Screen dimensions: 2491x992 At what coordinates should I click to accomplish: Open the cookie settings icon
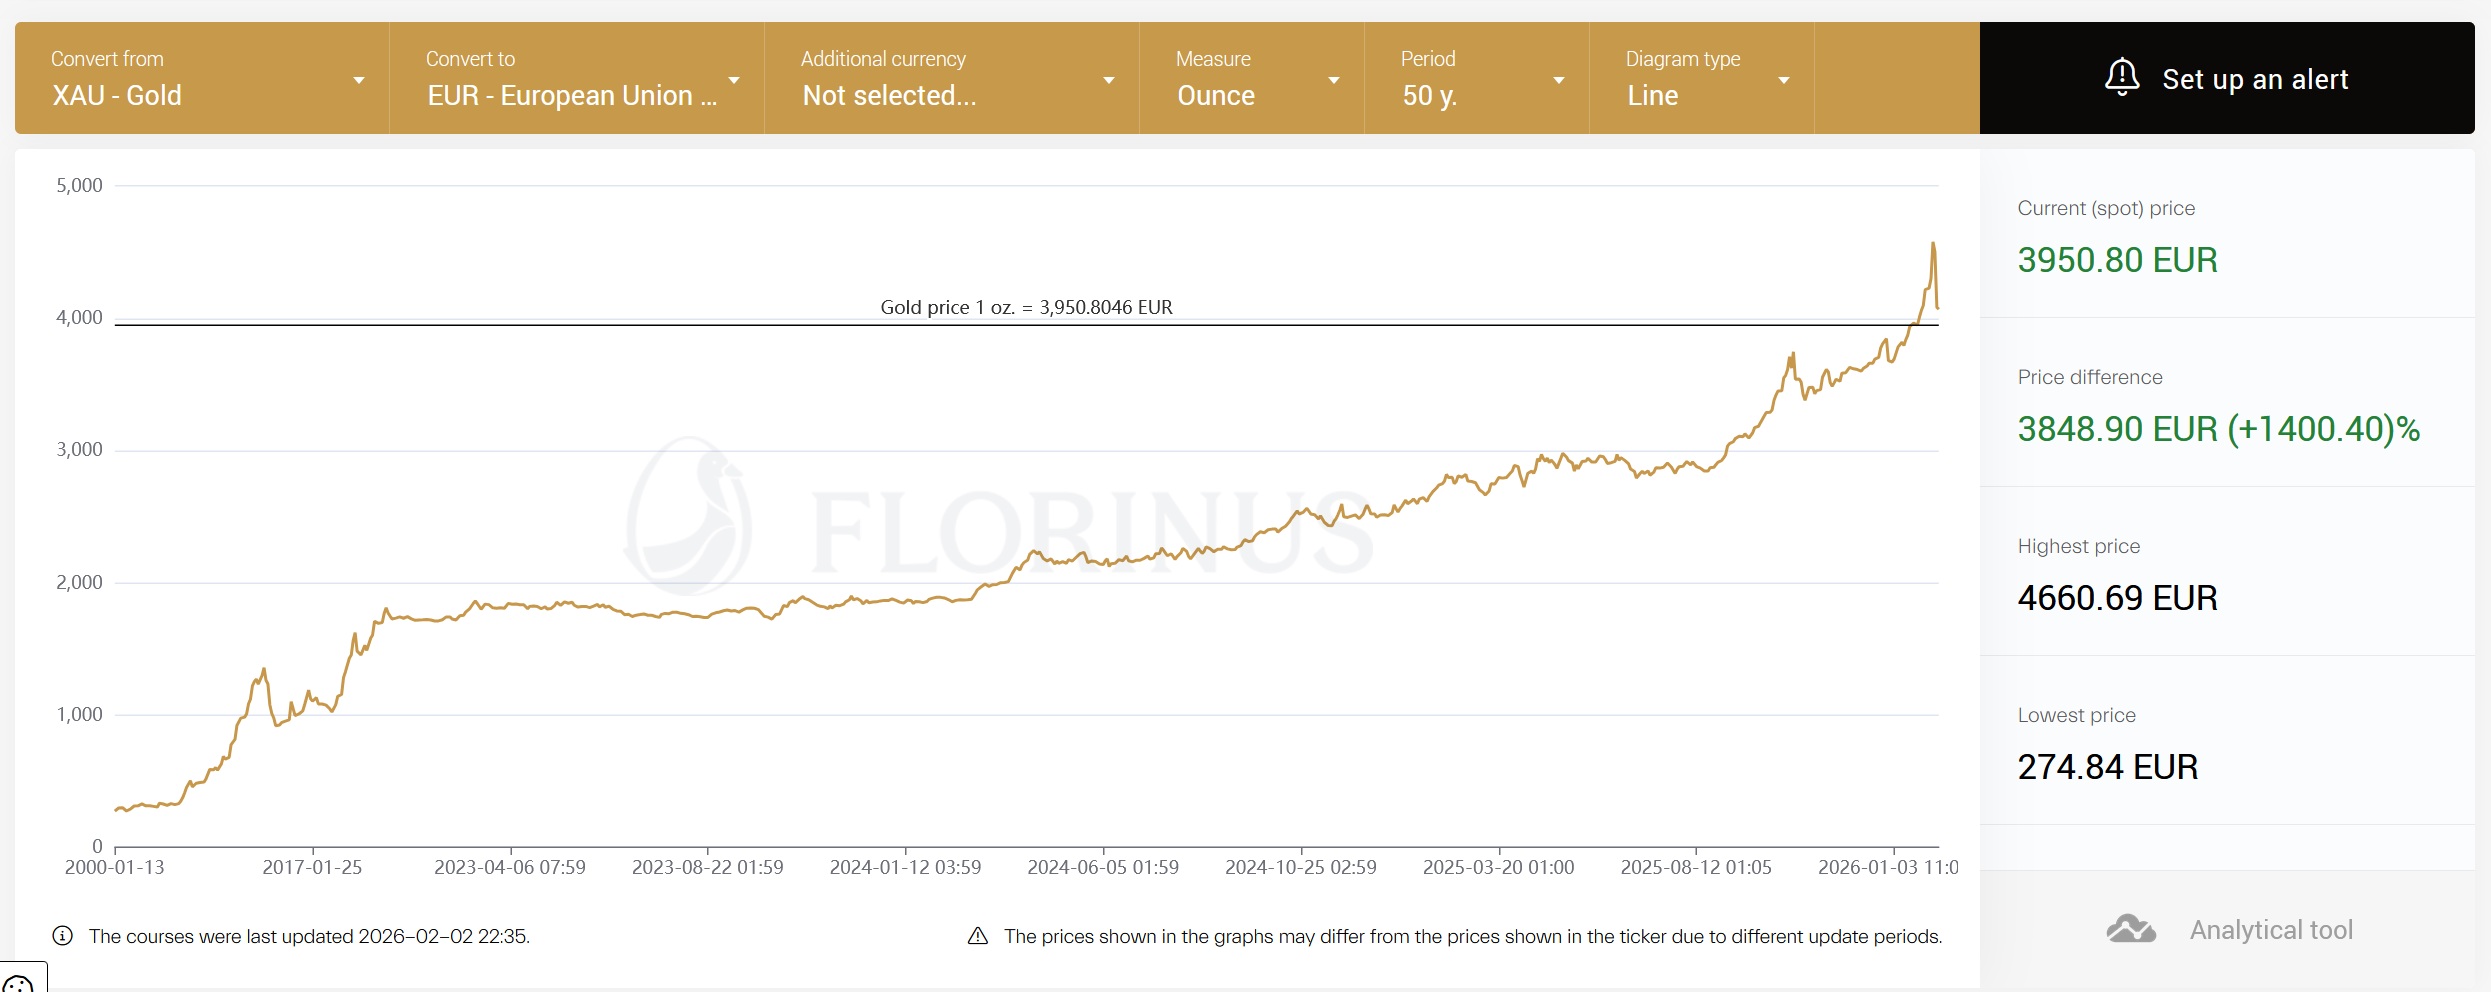[x=18, y=983]
